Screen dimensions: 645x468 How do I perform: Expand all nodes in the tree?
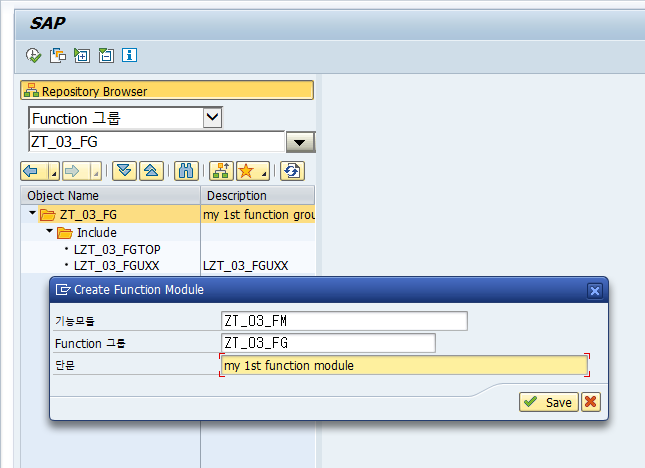[x=124, y=171]
